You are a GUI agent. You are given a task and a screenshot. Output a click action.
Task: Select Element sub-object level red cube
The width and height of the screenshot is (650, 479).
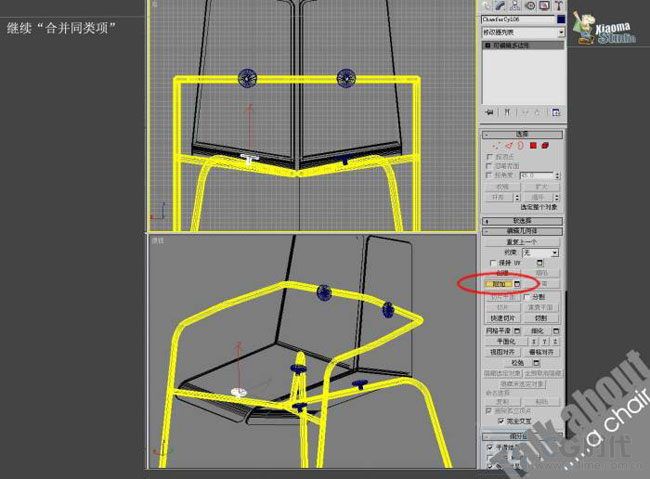coord(545,146)
